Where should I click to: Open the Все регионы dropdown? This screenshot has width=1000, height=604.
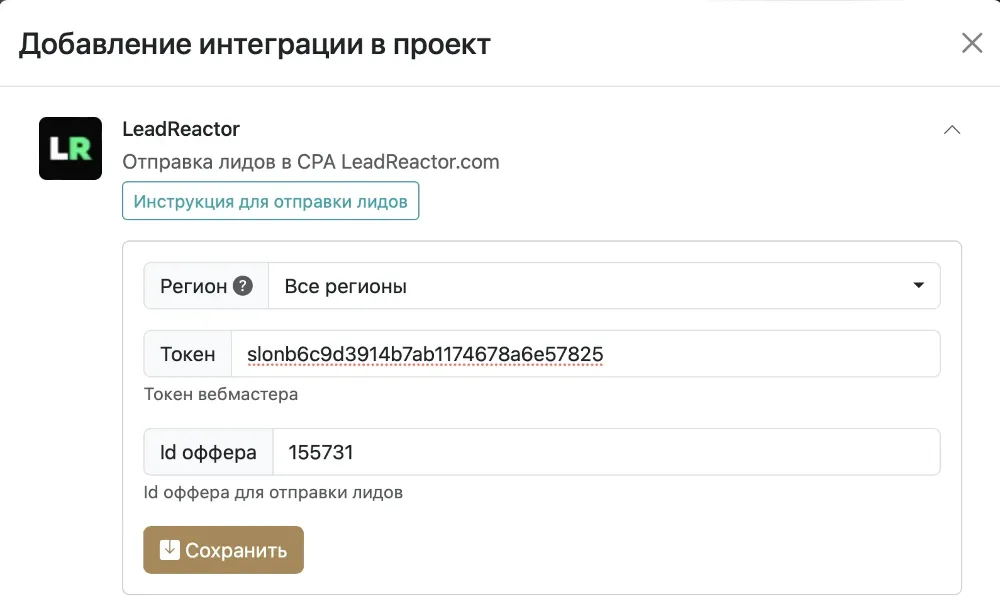(x=600, y=286)
